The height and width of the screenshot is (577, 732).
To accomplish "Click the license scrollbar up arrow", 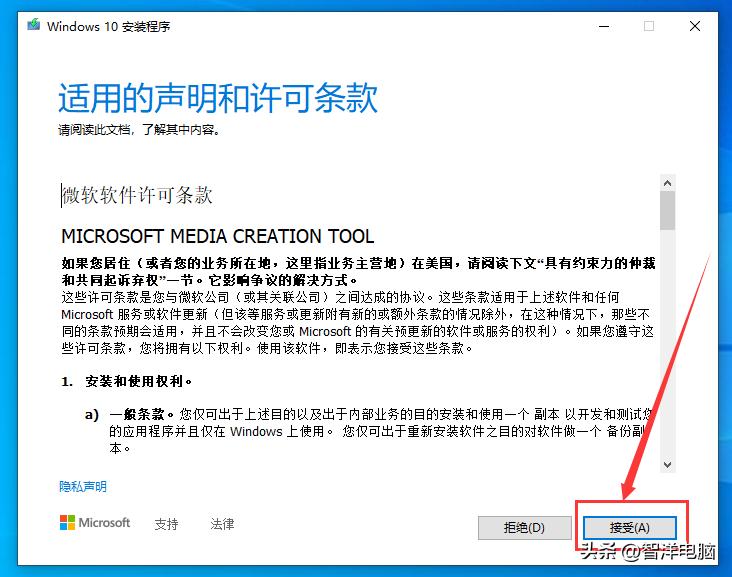I will 668,183.
